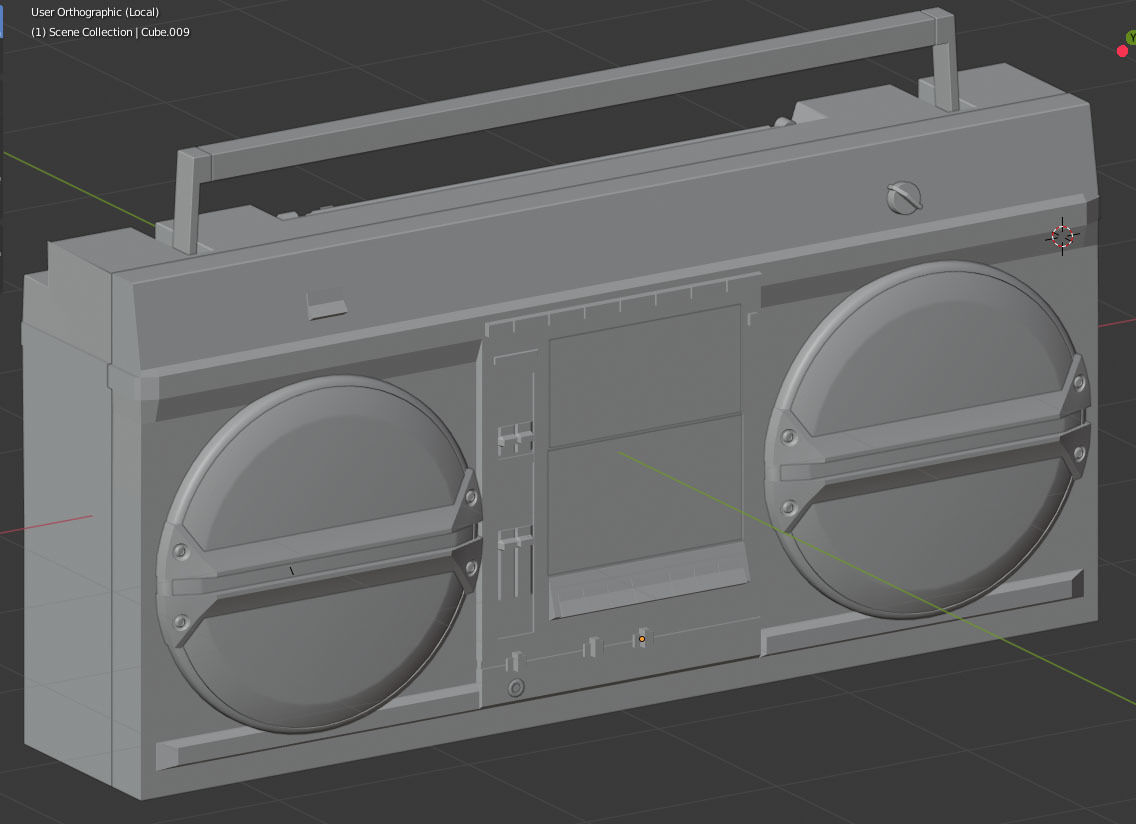This screenshot has width=1136, height=824.
Task: Select the round knob on the boombox's top panel
Action: 904,197
